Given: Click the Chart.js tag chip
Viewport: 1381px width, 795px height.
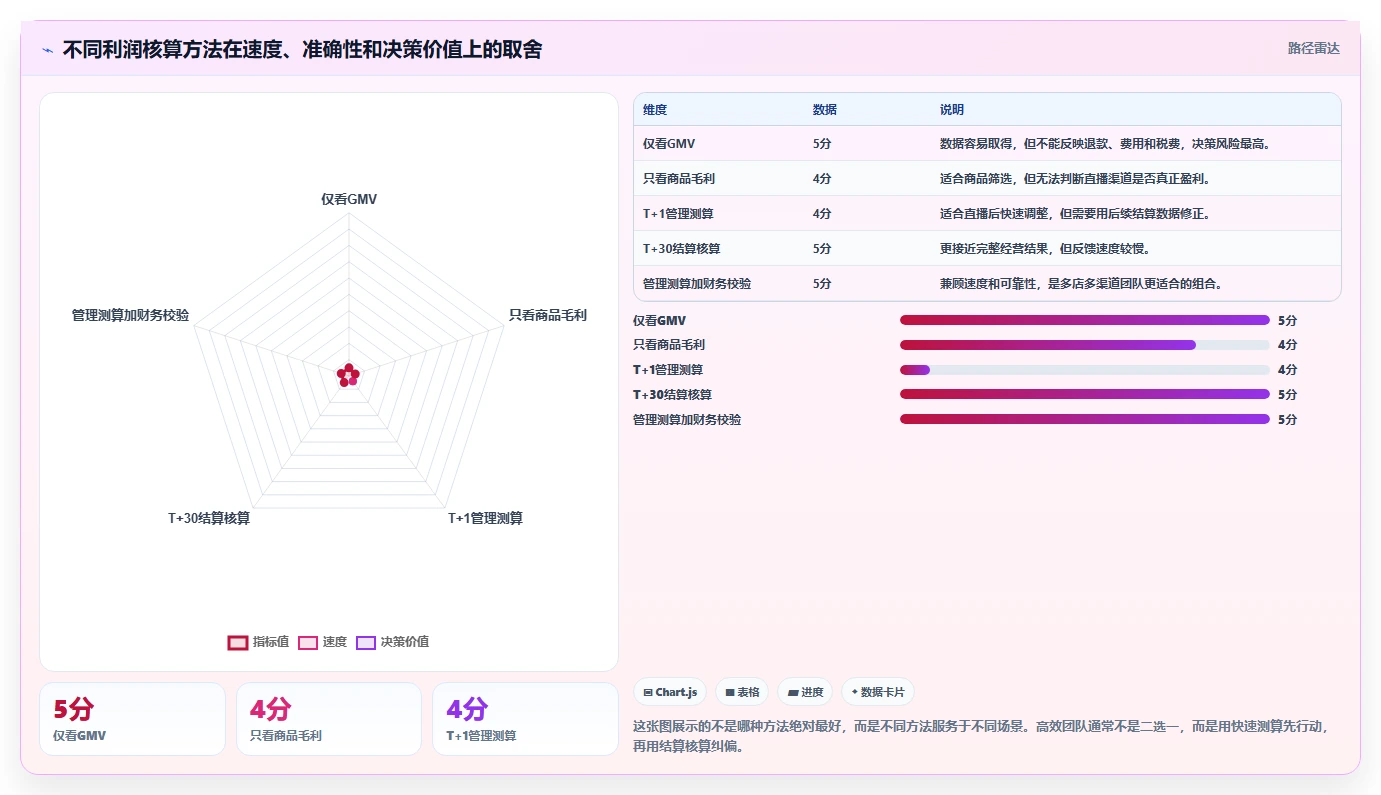Looking at the screenshot, I should pyautogui.click(x=670, y=692).
